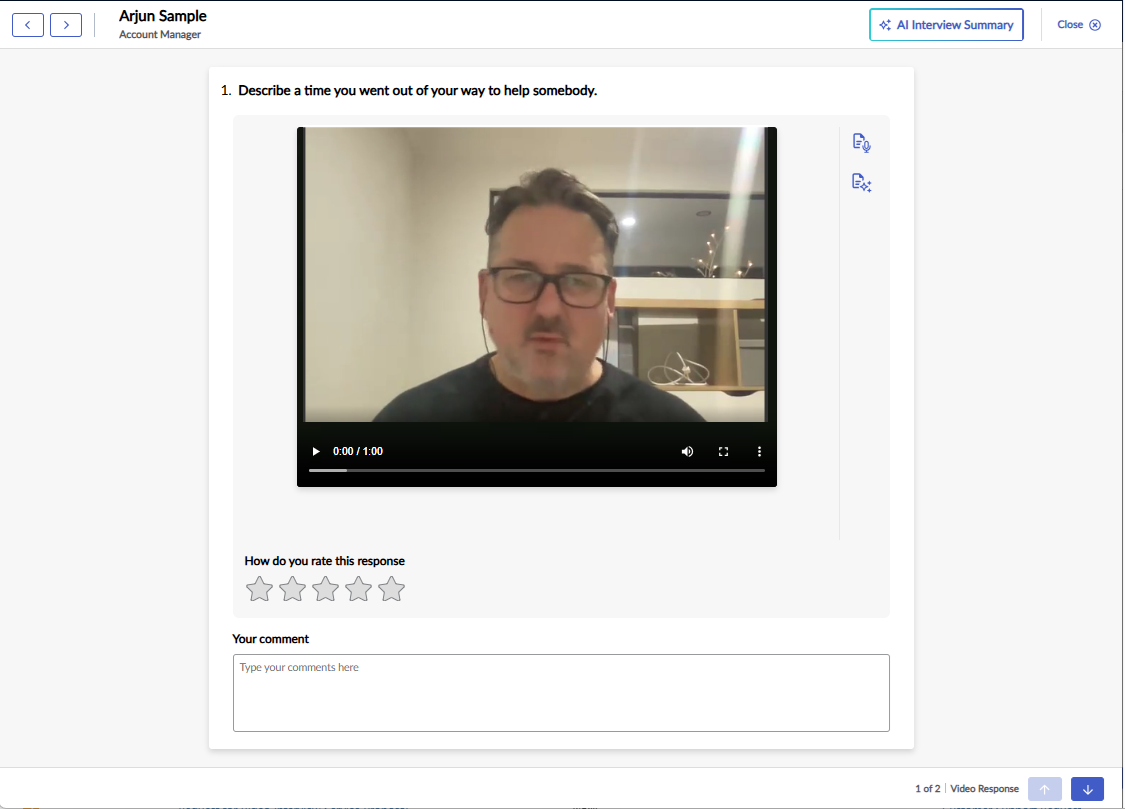Screen dimensions: 1125x809
Task: Go to next candidate with right chevron
Action: (x=66, y=25)
